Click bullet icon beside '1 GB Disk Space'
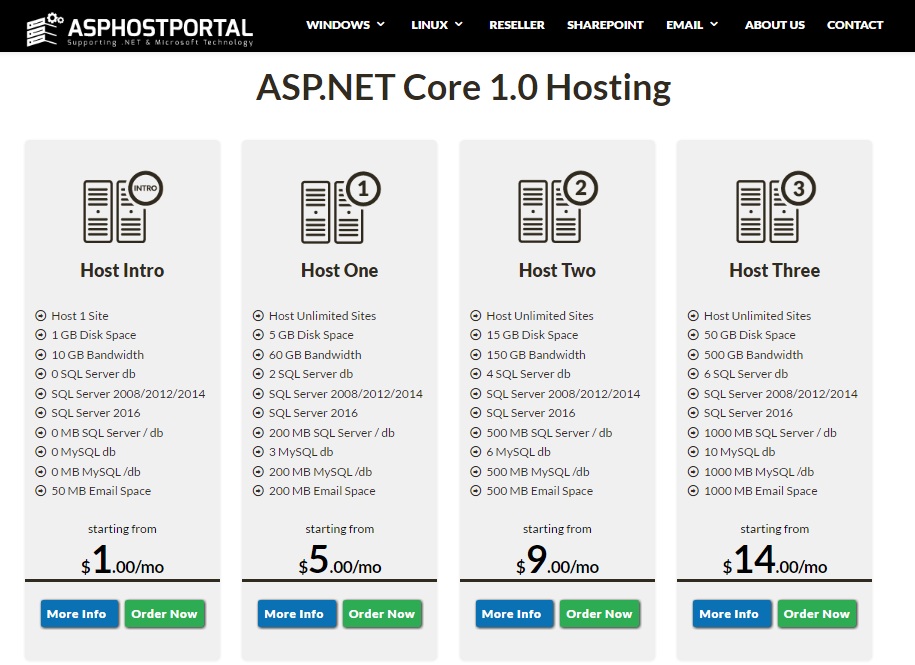 pyautogui.click(x=40, y=335)
